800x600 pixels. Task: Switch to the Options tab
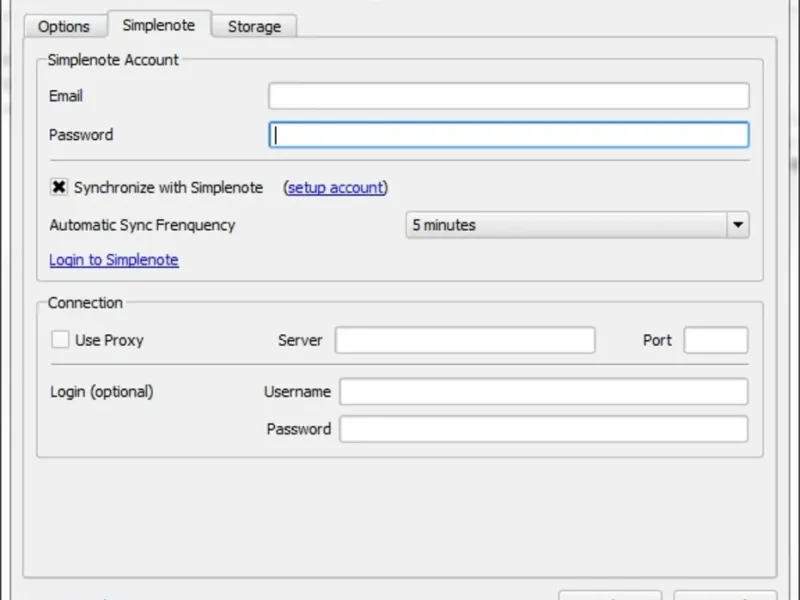64,26
